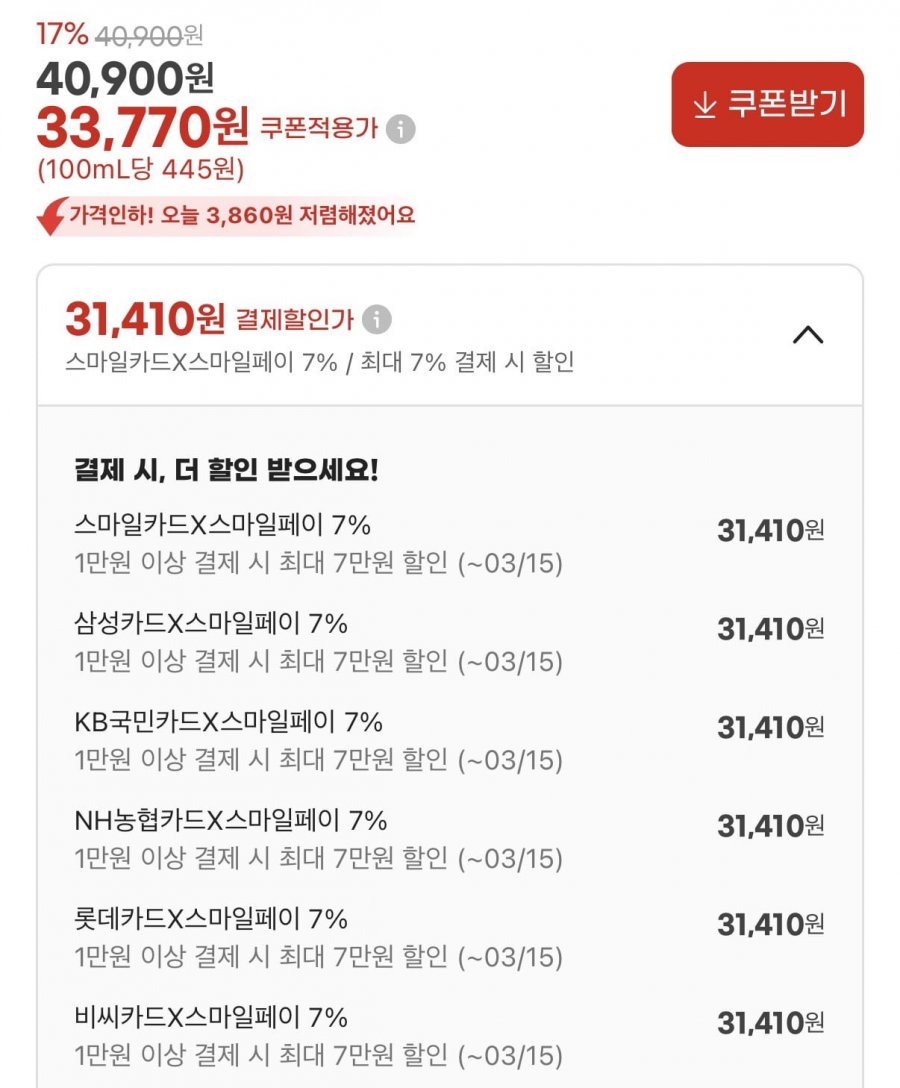Click info icon beside 쿠폰적용가

pos(400,129)
